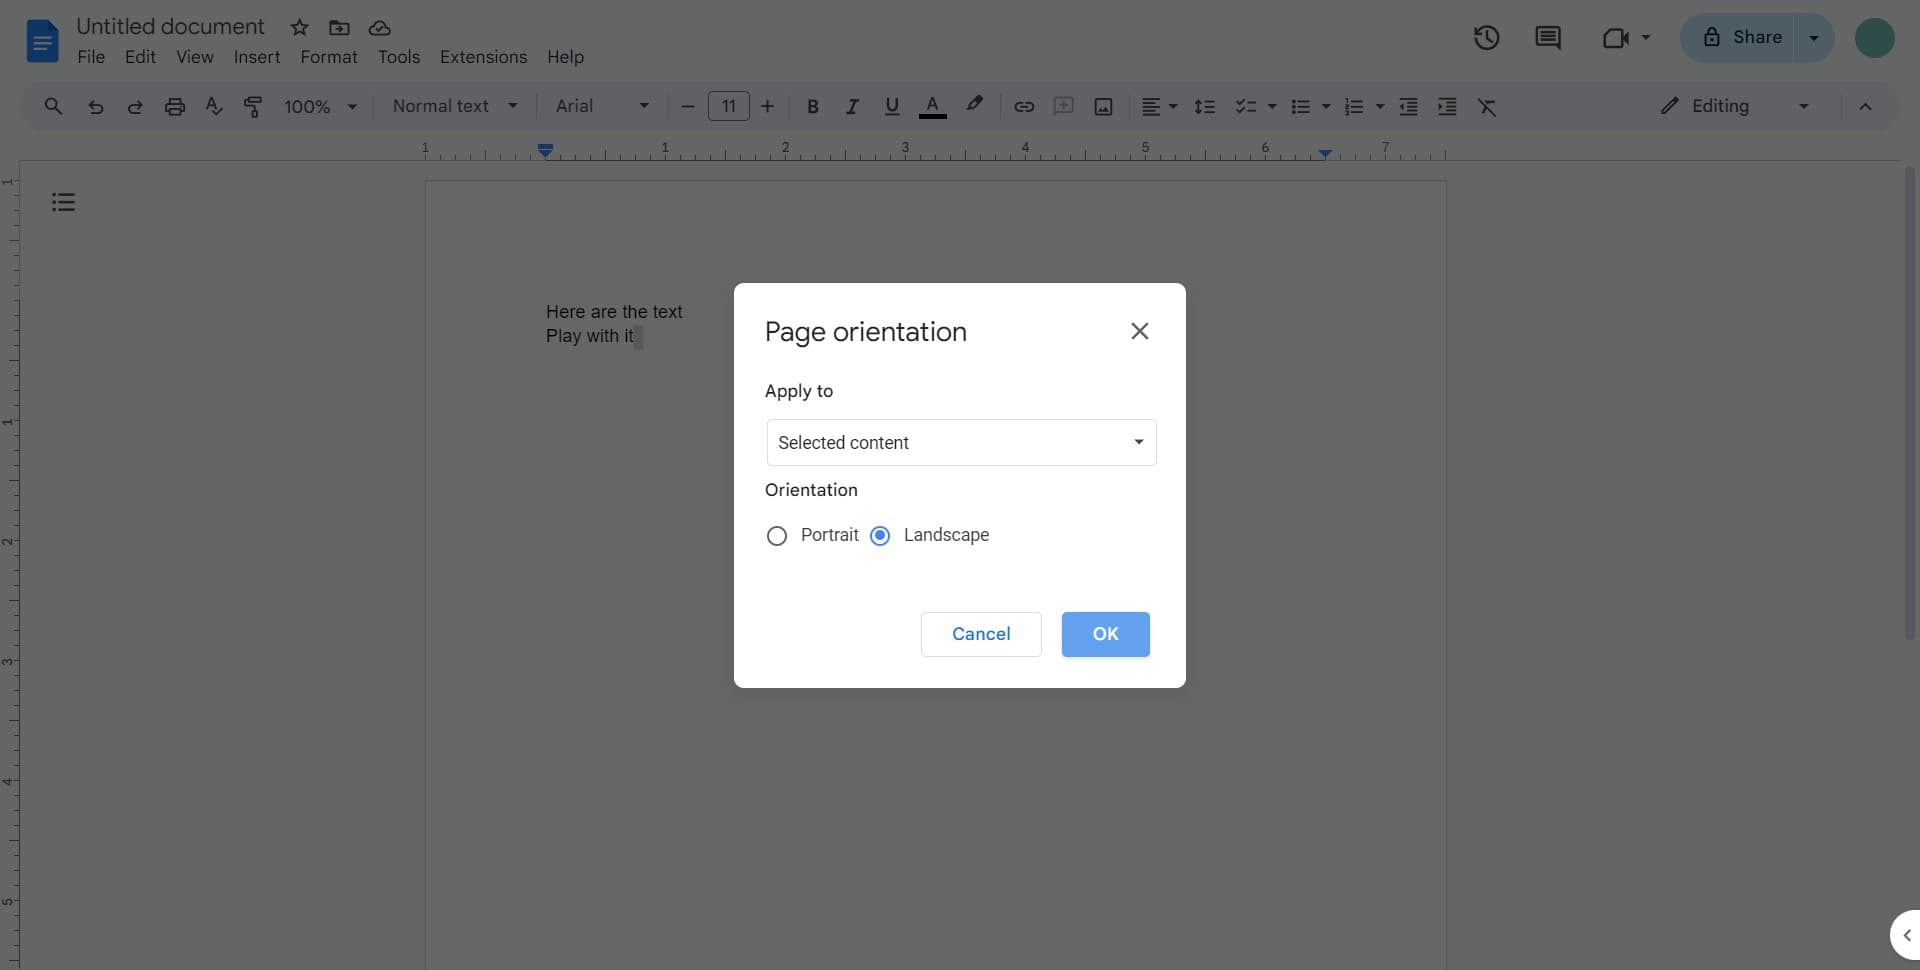Open the insert image tool
1920x970 pixels.
tap(1103, 106)
